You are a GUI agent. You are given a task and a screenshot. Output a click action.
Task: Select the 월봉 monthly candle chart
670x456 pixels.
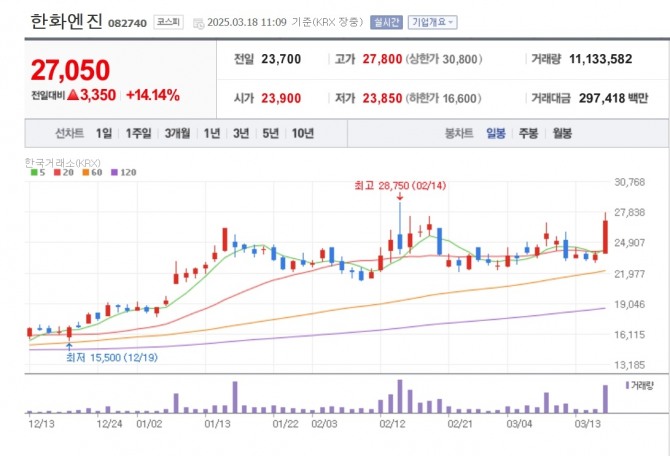pos(562,133)
